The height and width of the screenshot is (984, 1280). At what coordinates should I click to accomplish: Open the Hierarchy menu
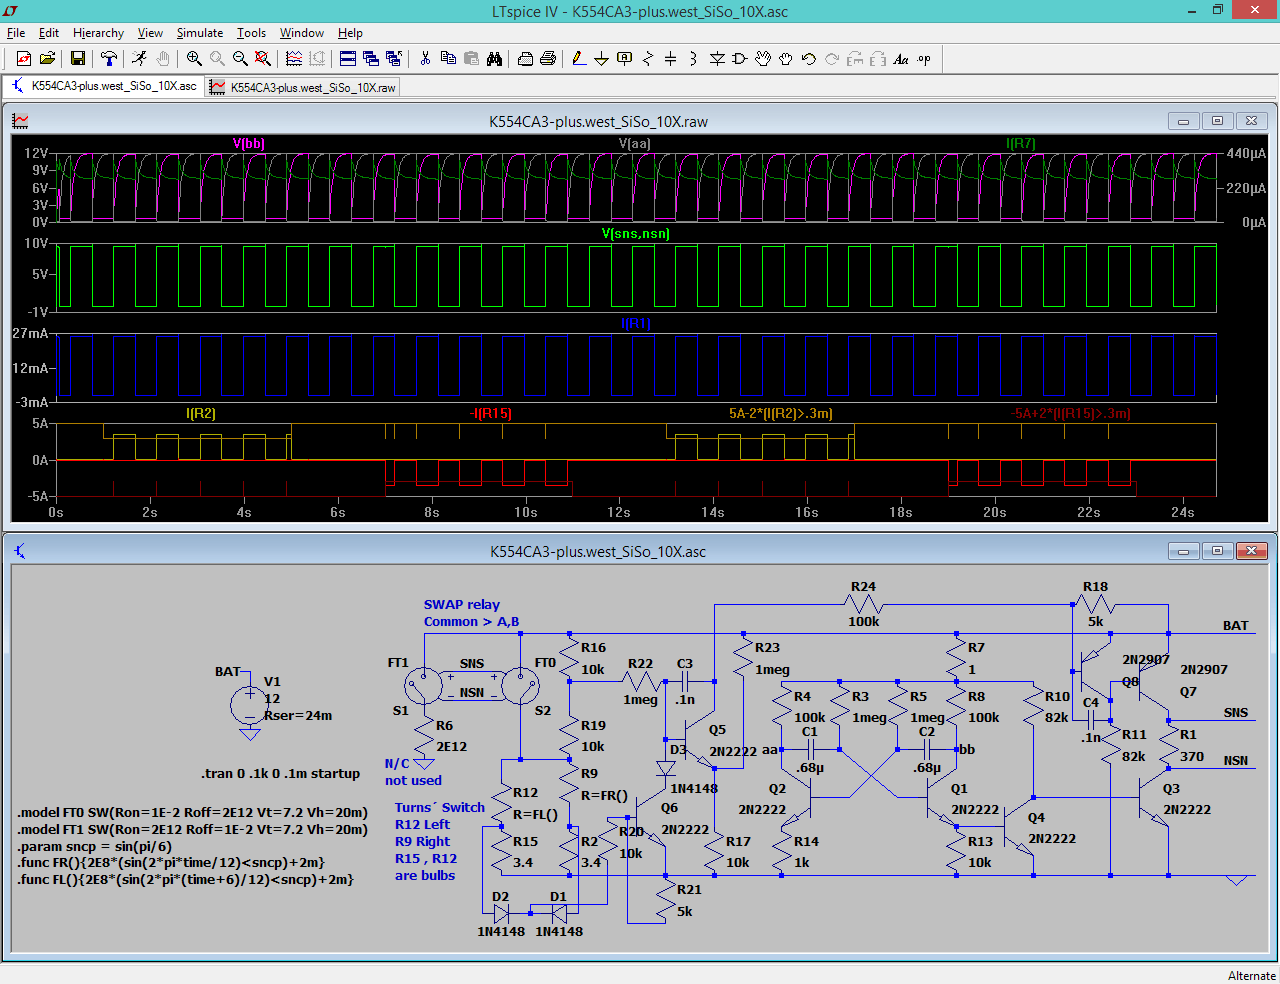pos(98,33)
